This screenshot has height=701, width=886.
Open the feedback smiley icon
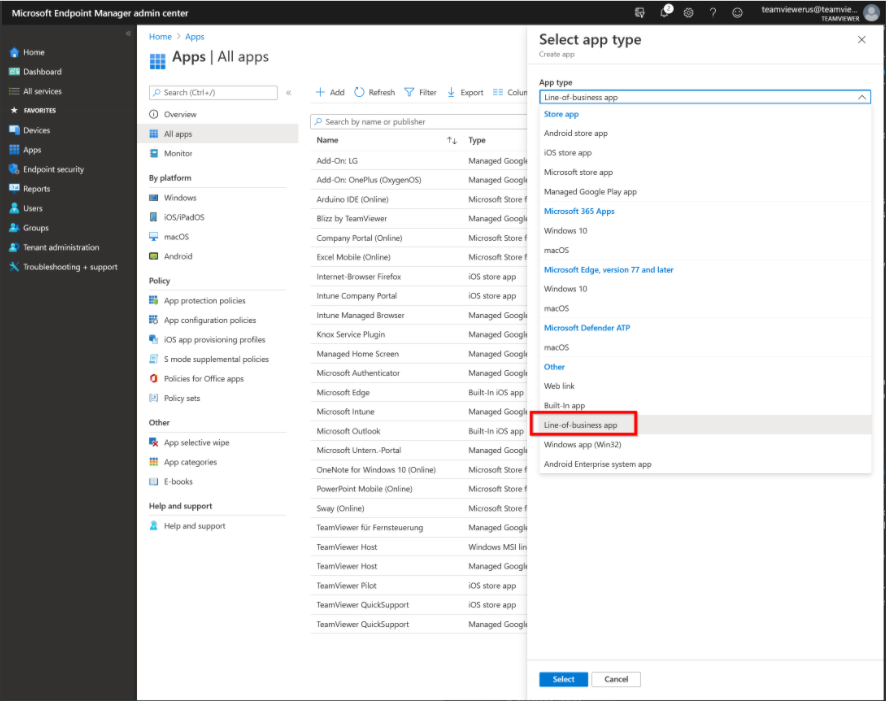click(737, 12)
